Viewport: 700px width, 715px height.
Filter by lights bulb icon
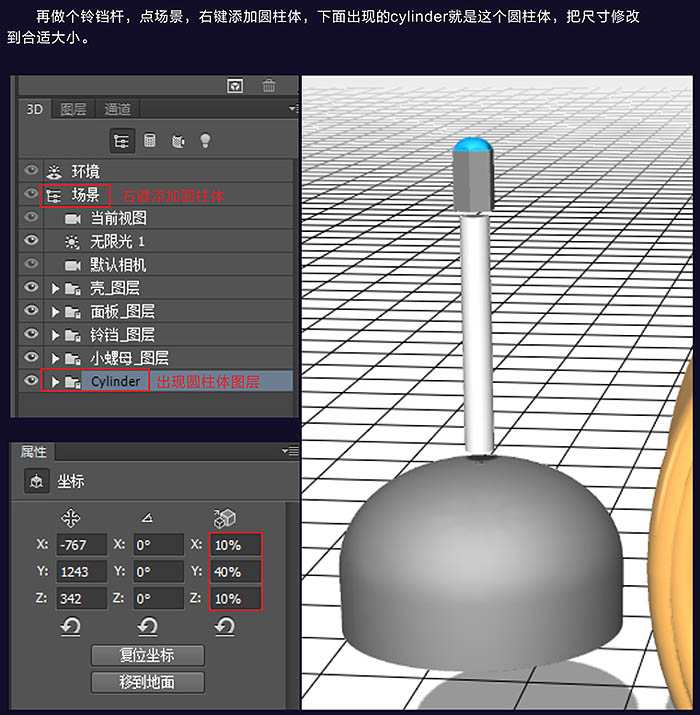coord(205,140)
